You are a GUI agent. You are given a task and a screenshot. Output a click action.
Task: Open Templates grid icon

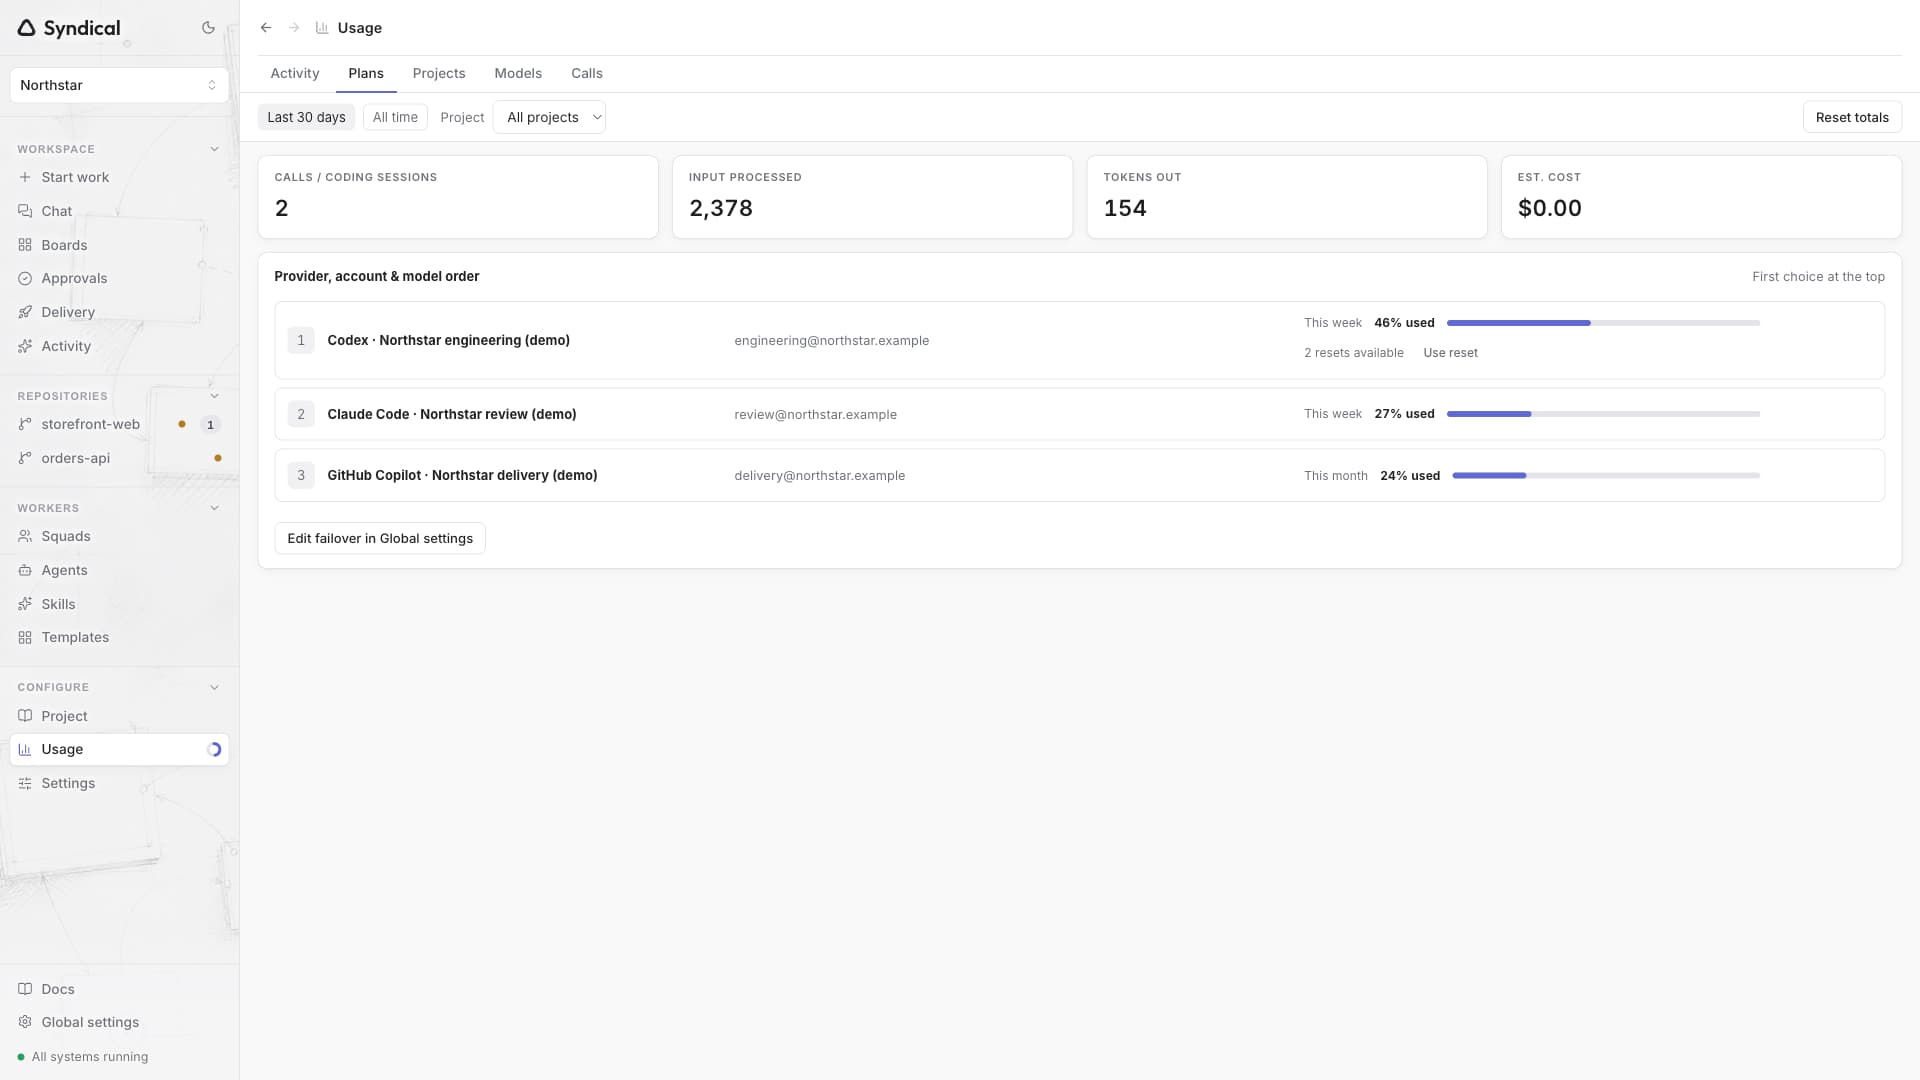pos(25,637)
